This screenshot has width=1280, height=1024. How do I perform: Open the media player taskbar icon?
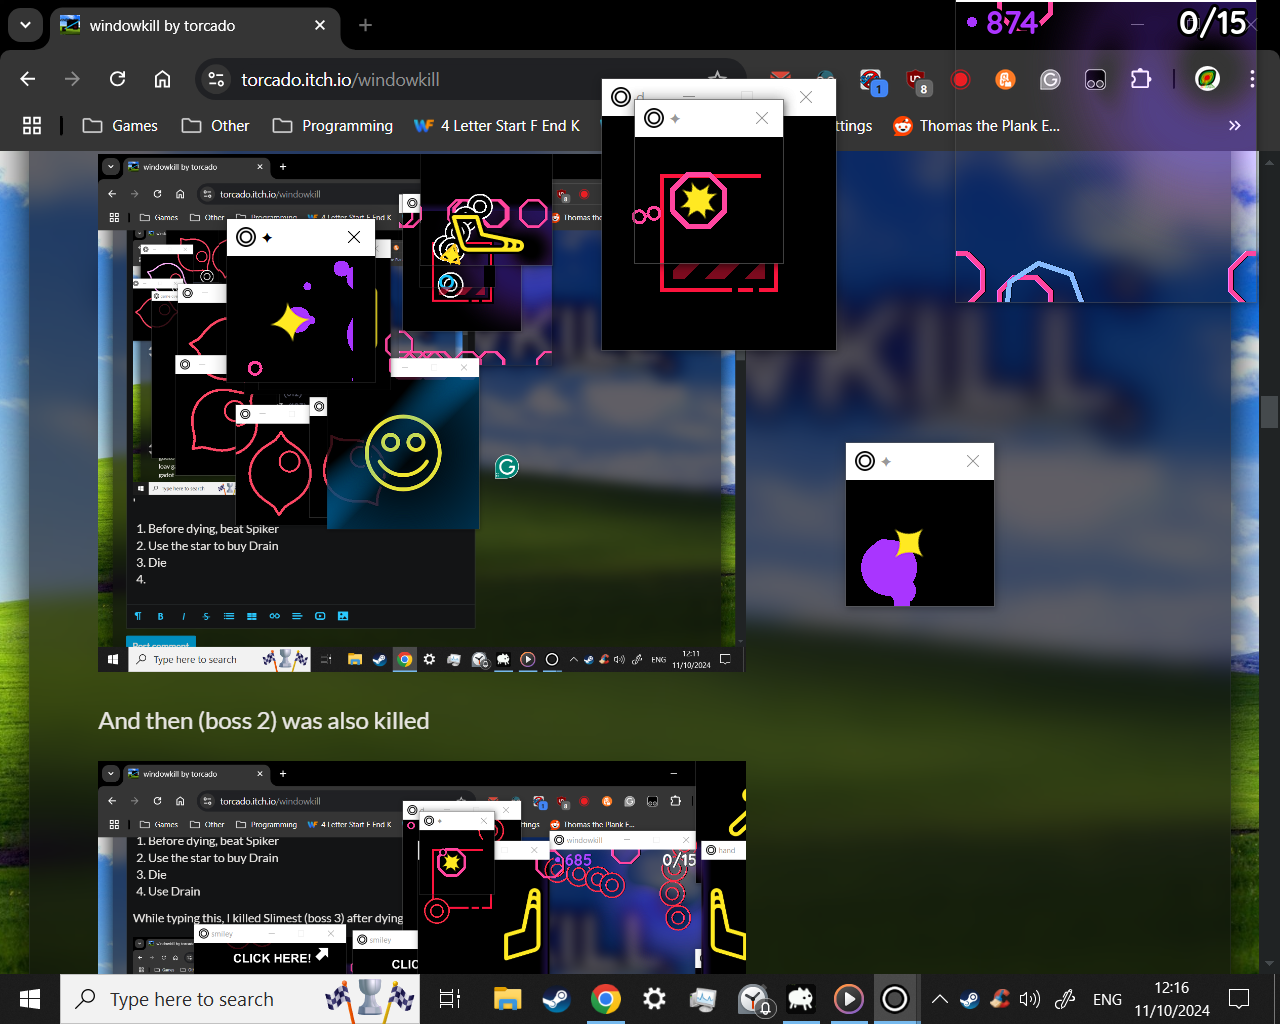[x=848, y=999]
